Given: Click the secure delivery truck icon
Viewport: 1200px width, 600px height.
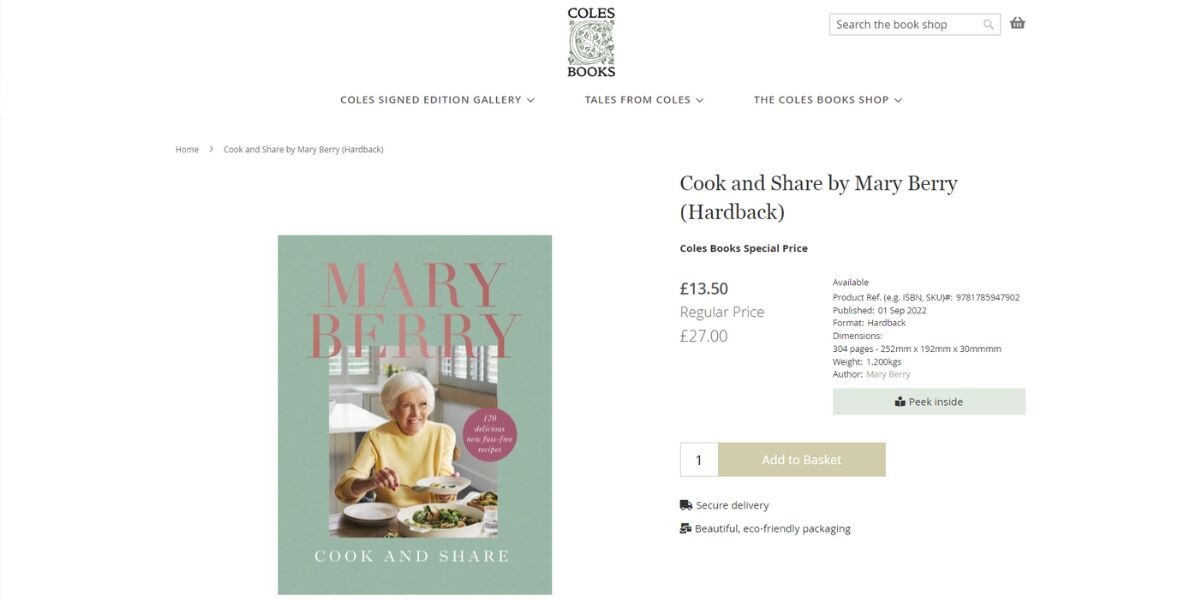Looking at the screenshot, I should (x=684, y=504).
